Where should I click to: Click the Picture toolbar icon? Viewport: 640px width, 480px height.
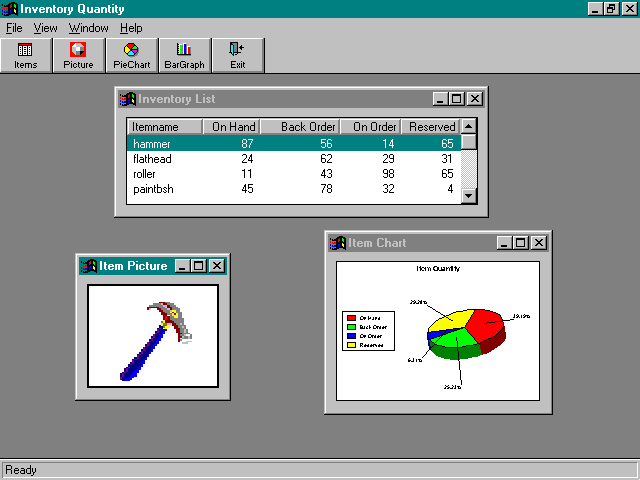pyautogui.click(x=78, y=55)
